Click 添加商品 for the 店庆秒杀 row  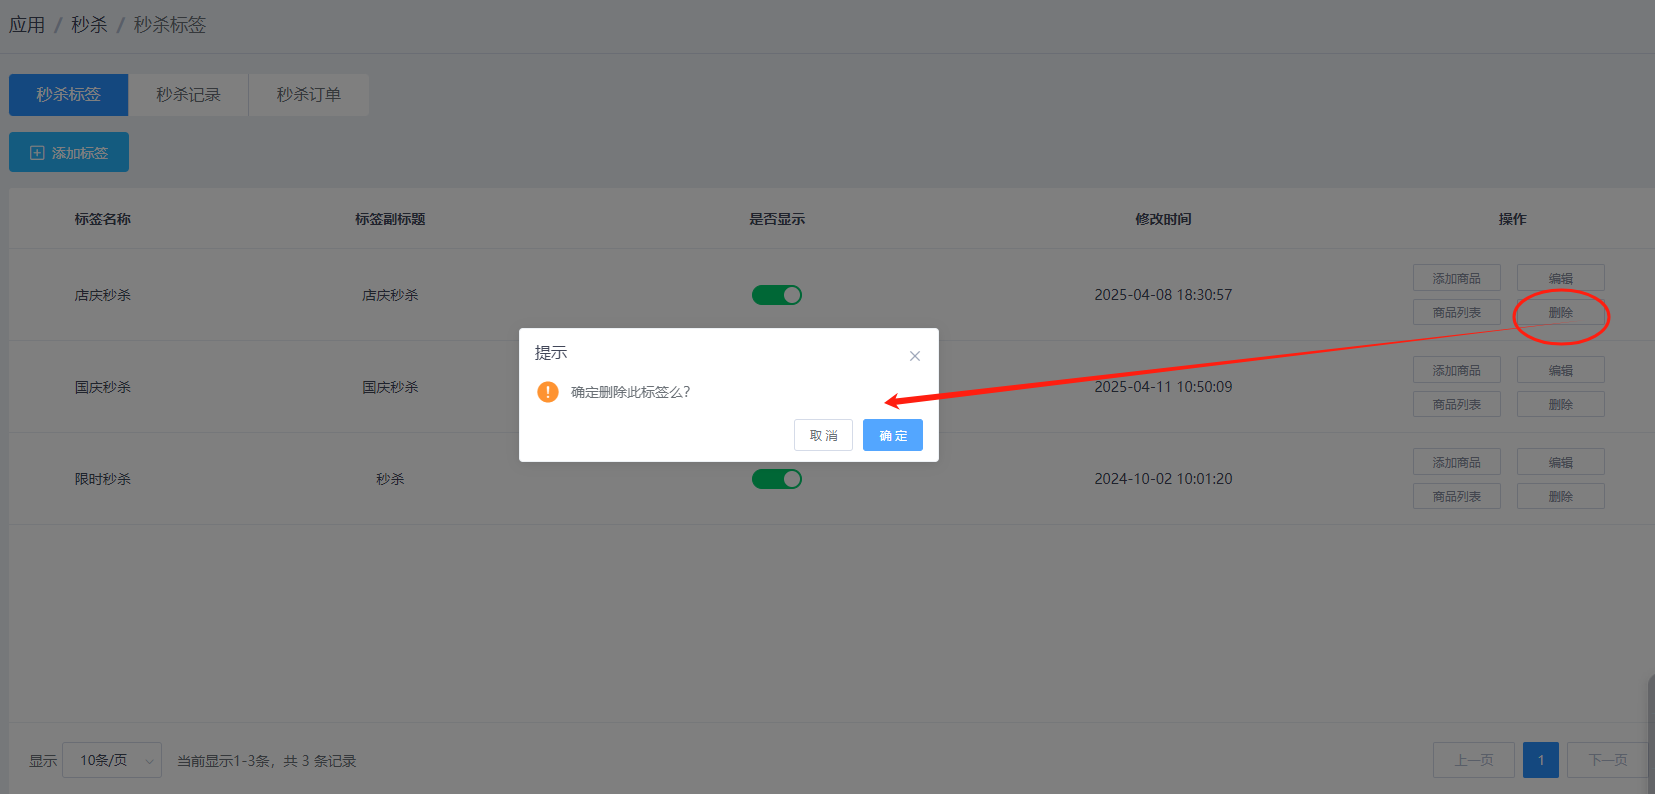(1456, 278)
